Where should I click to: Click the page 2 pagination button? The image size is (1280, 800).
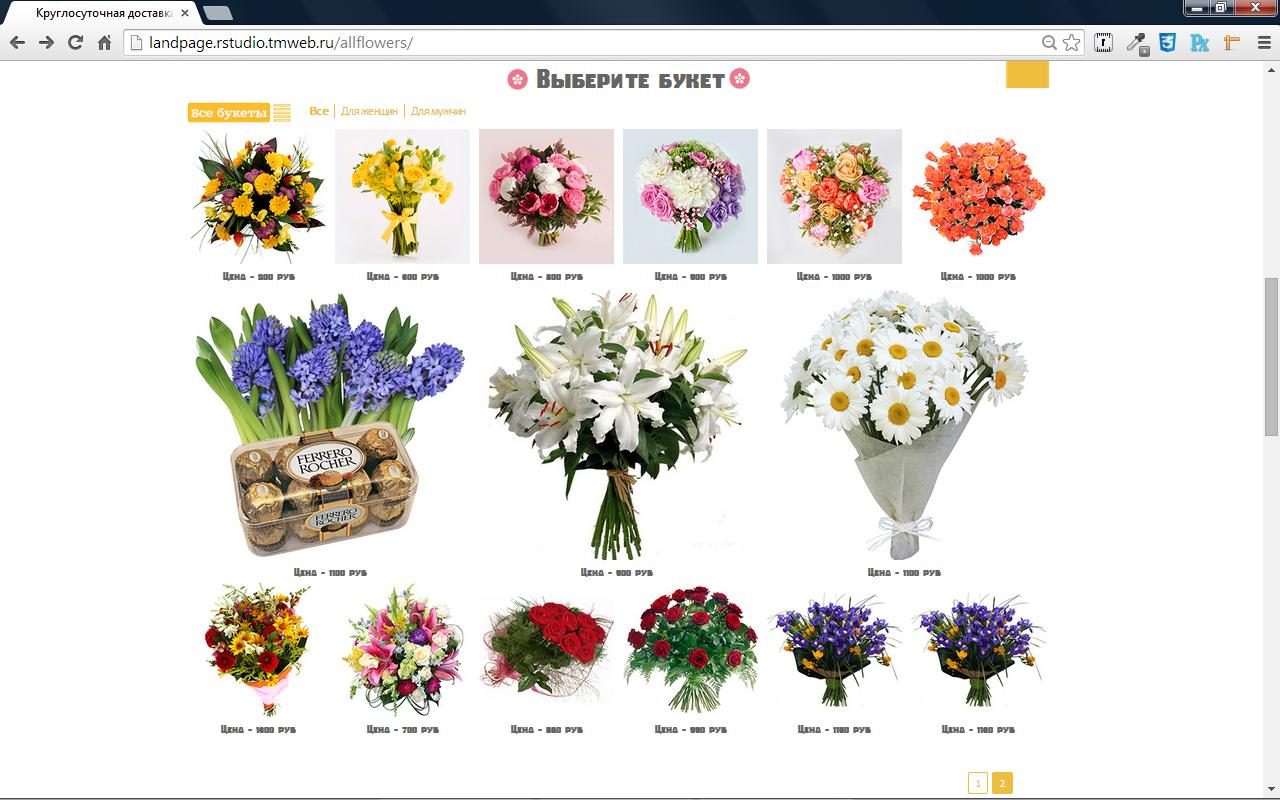coord(1002,783)
